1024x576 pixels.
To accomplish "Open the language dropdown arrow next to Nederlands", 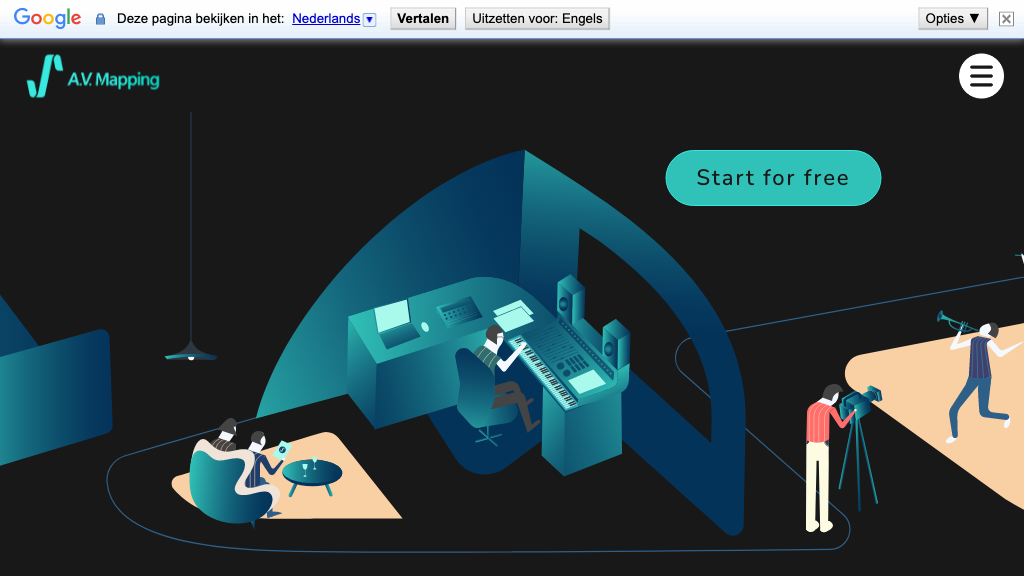I will tap(369, 19).
